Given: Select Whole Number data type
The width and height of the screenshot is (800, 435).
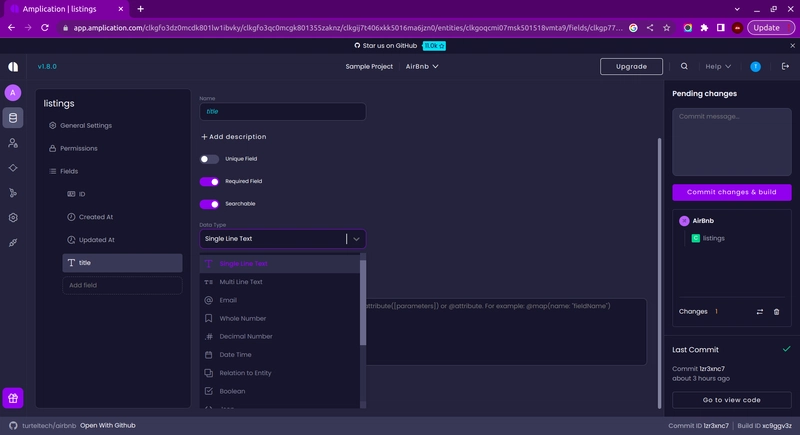Looking at the screenshot, I should click(280, 318).
